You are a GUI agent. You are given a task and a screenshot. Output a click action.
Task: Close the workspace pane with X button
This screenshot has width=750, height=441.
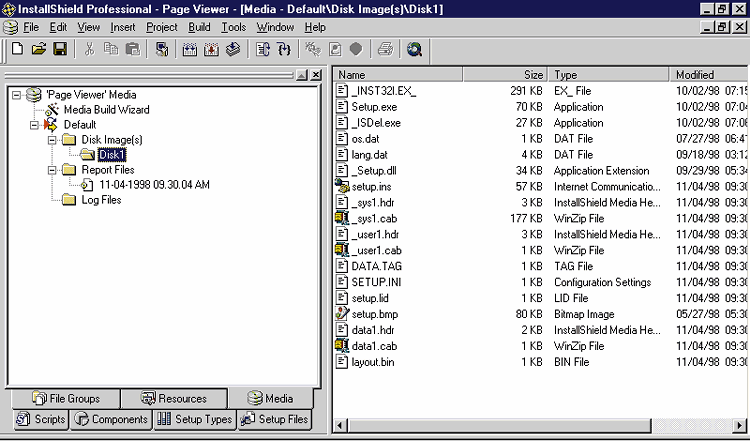[316, 75]
